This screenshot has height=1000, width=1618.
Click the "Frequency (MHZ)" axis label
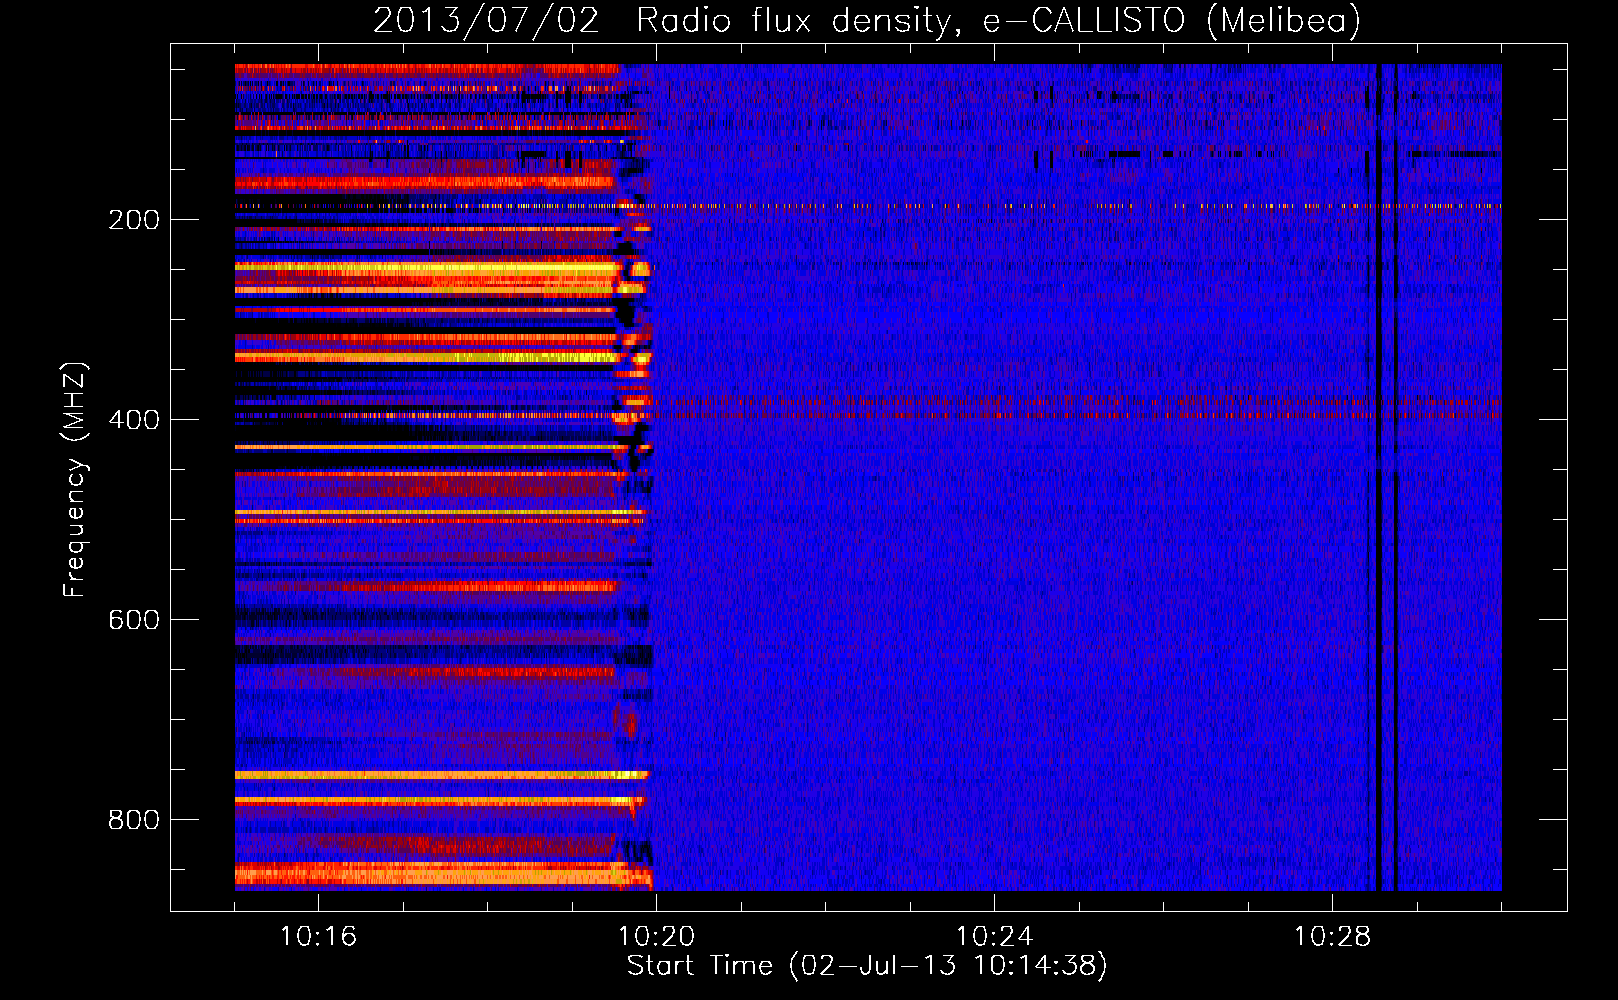(75, 480)
